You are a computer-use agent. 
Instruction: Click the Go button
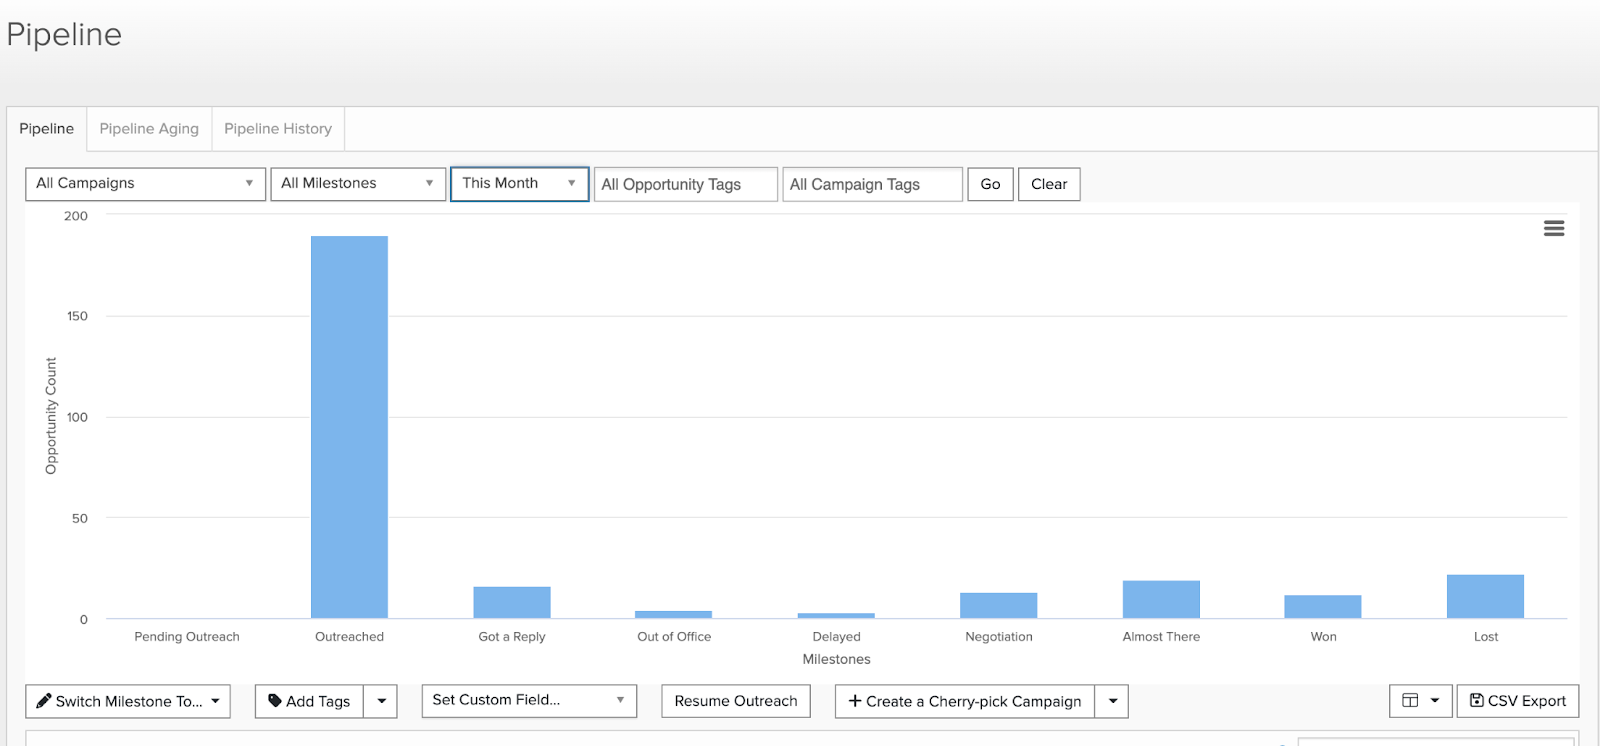pyautogui.click(x=990, y=185)
